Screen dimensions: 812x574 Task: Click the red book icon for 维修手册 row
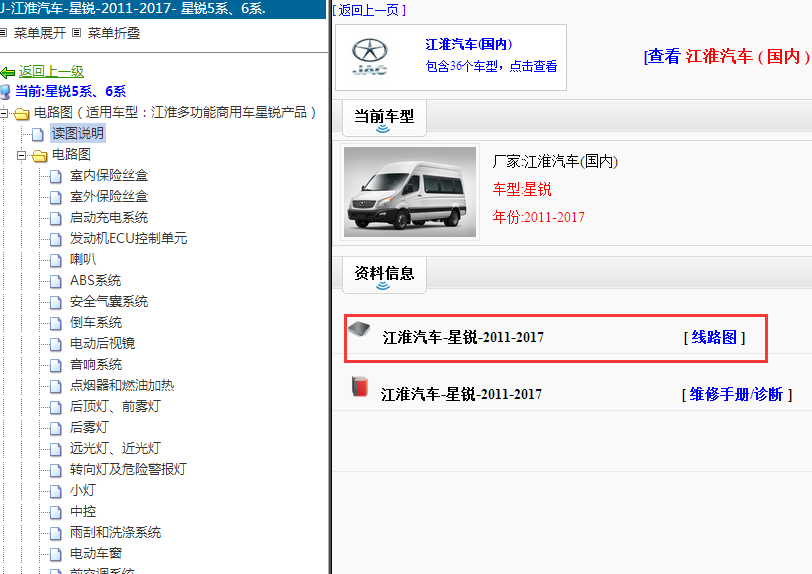point(360,386)
